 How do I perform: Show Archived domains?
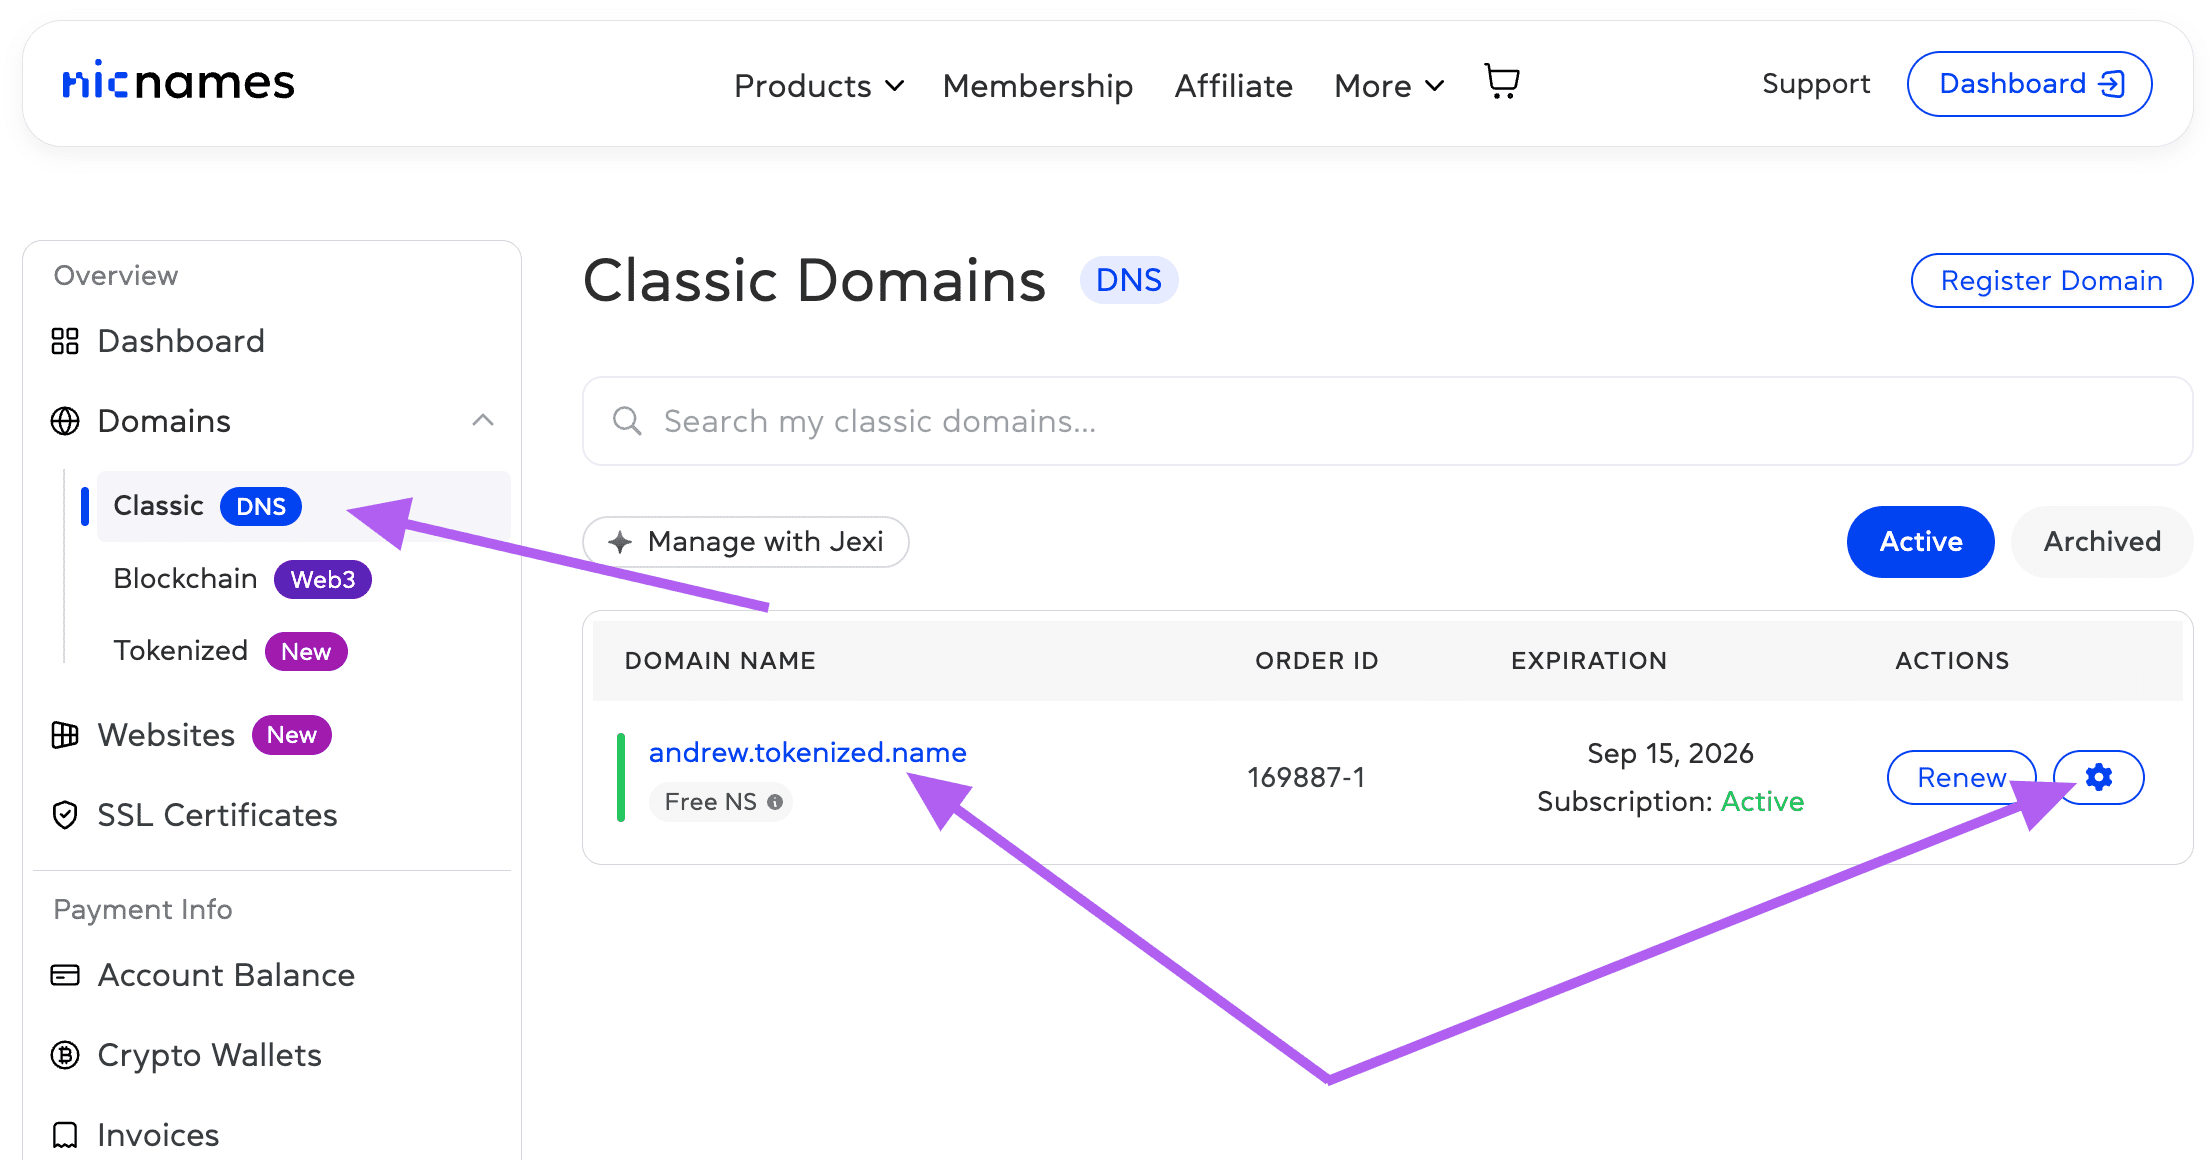pyautogui.click(x=2102, y=542)
